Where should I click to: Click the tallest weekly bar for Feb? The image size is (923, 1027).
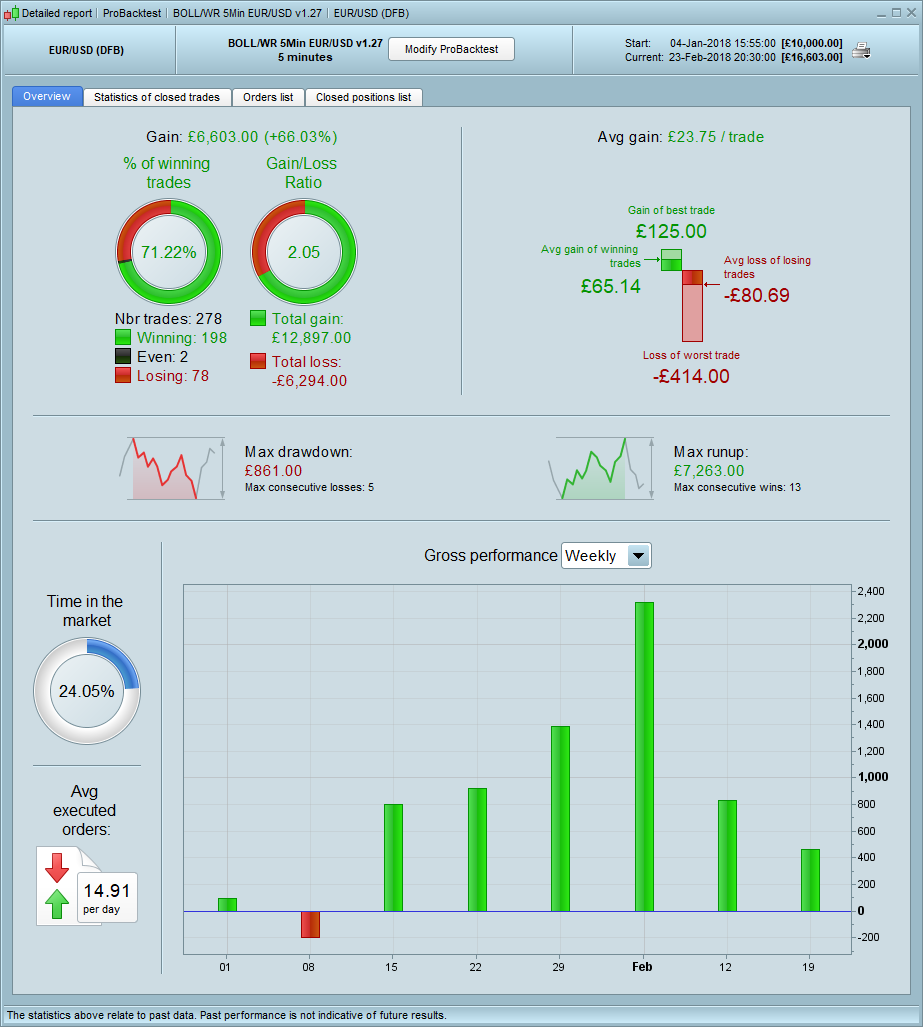(x=644, y=756)
